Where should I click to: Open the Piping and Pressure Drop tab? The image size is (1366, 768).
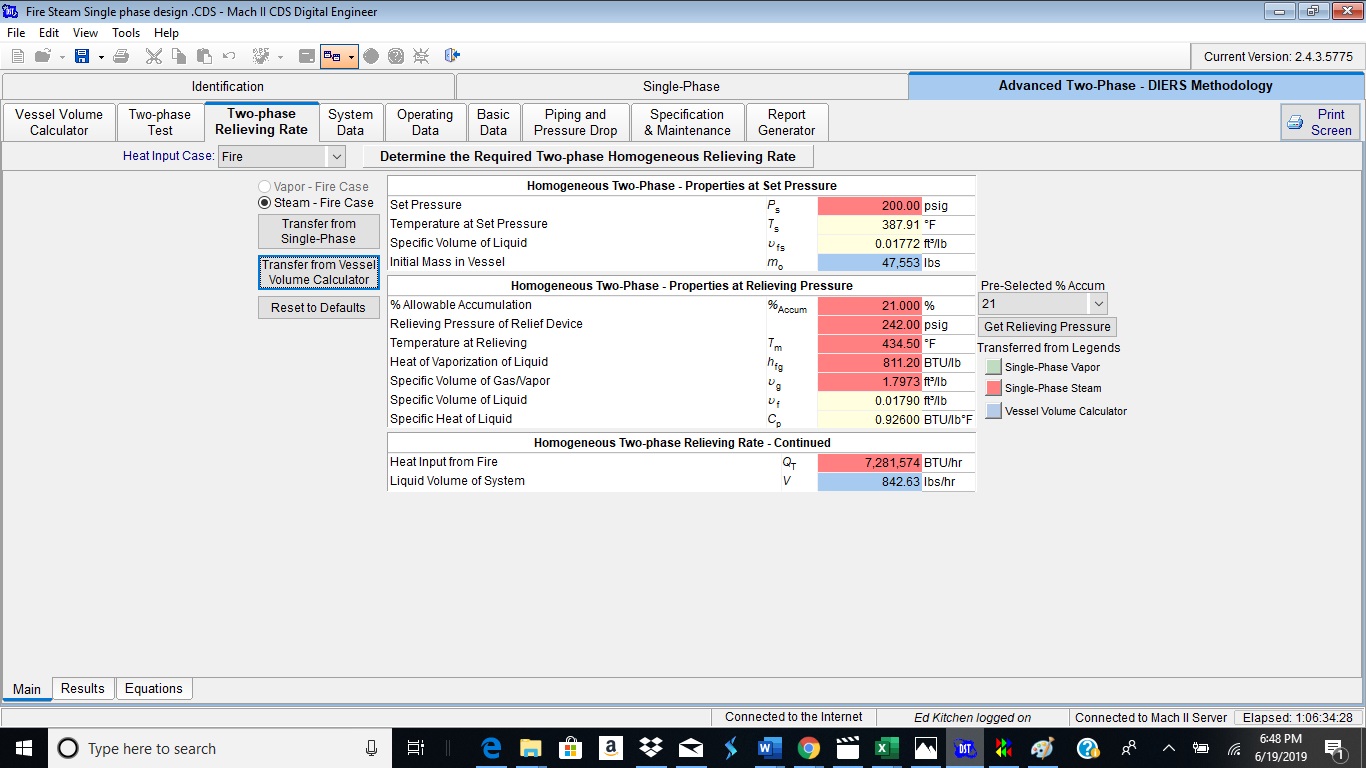pos(576,122)
